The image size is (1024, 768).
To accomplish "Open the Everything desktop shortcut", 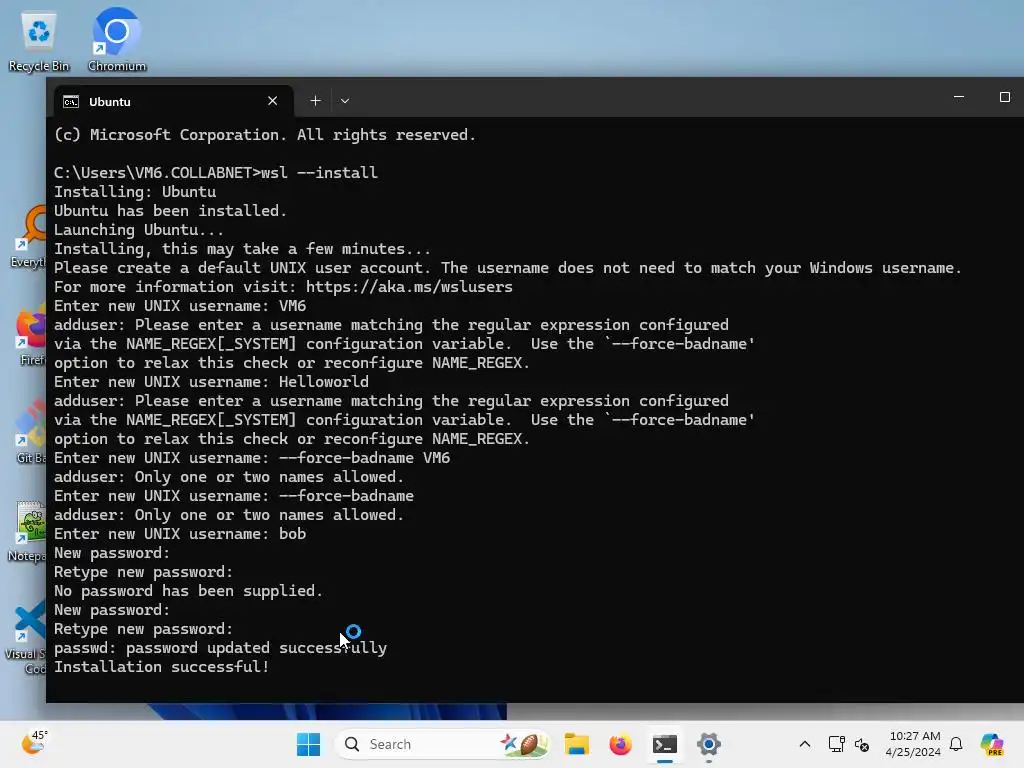I will pos(29,236).
